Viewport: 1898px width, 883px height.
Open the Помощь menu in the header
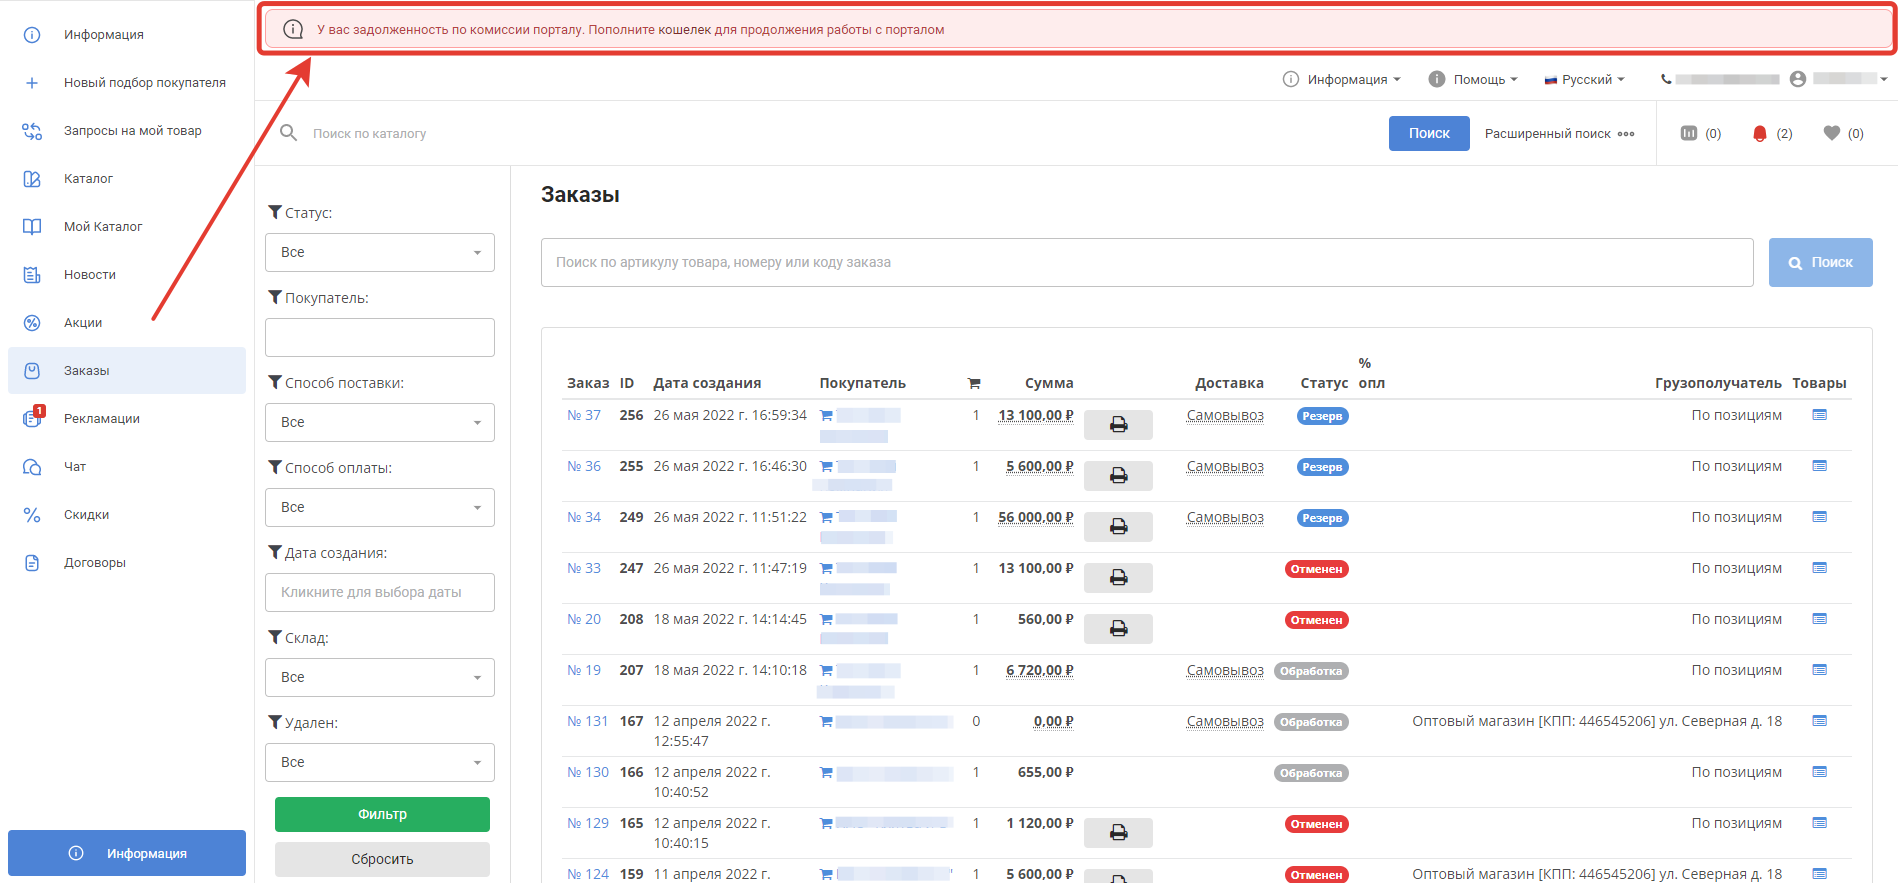click(x=1473, y=80)
